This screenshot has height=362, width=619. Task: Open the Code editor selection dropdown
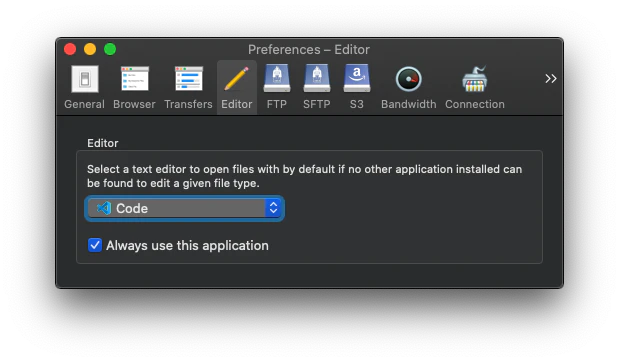click(184, 208)
